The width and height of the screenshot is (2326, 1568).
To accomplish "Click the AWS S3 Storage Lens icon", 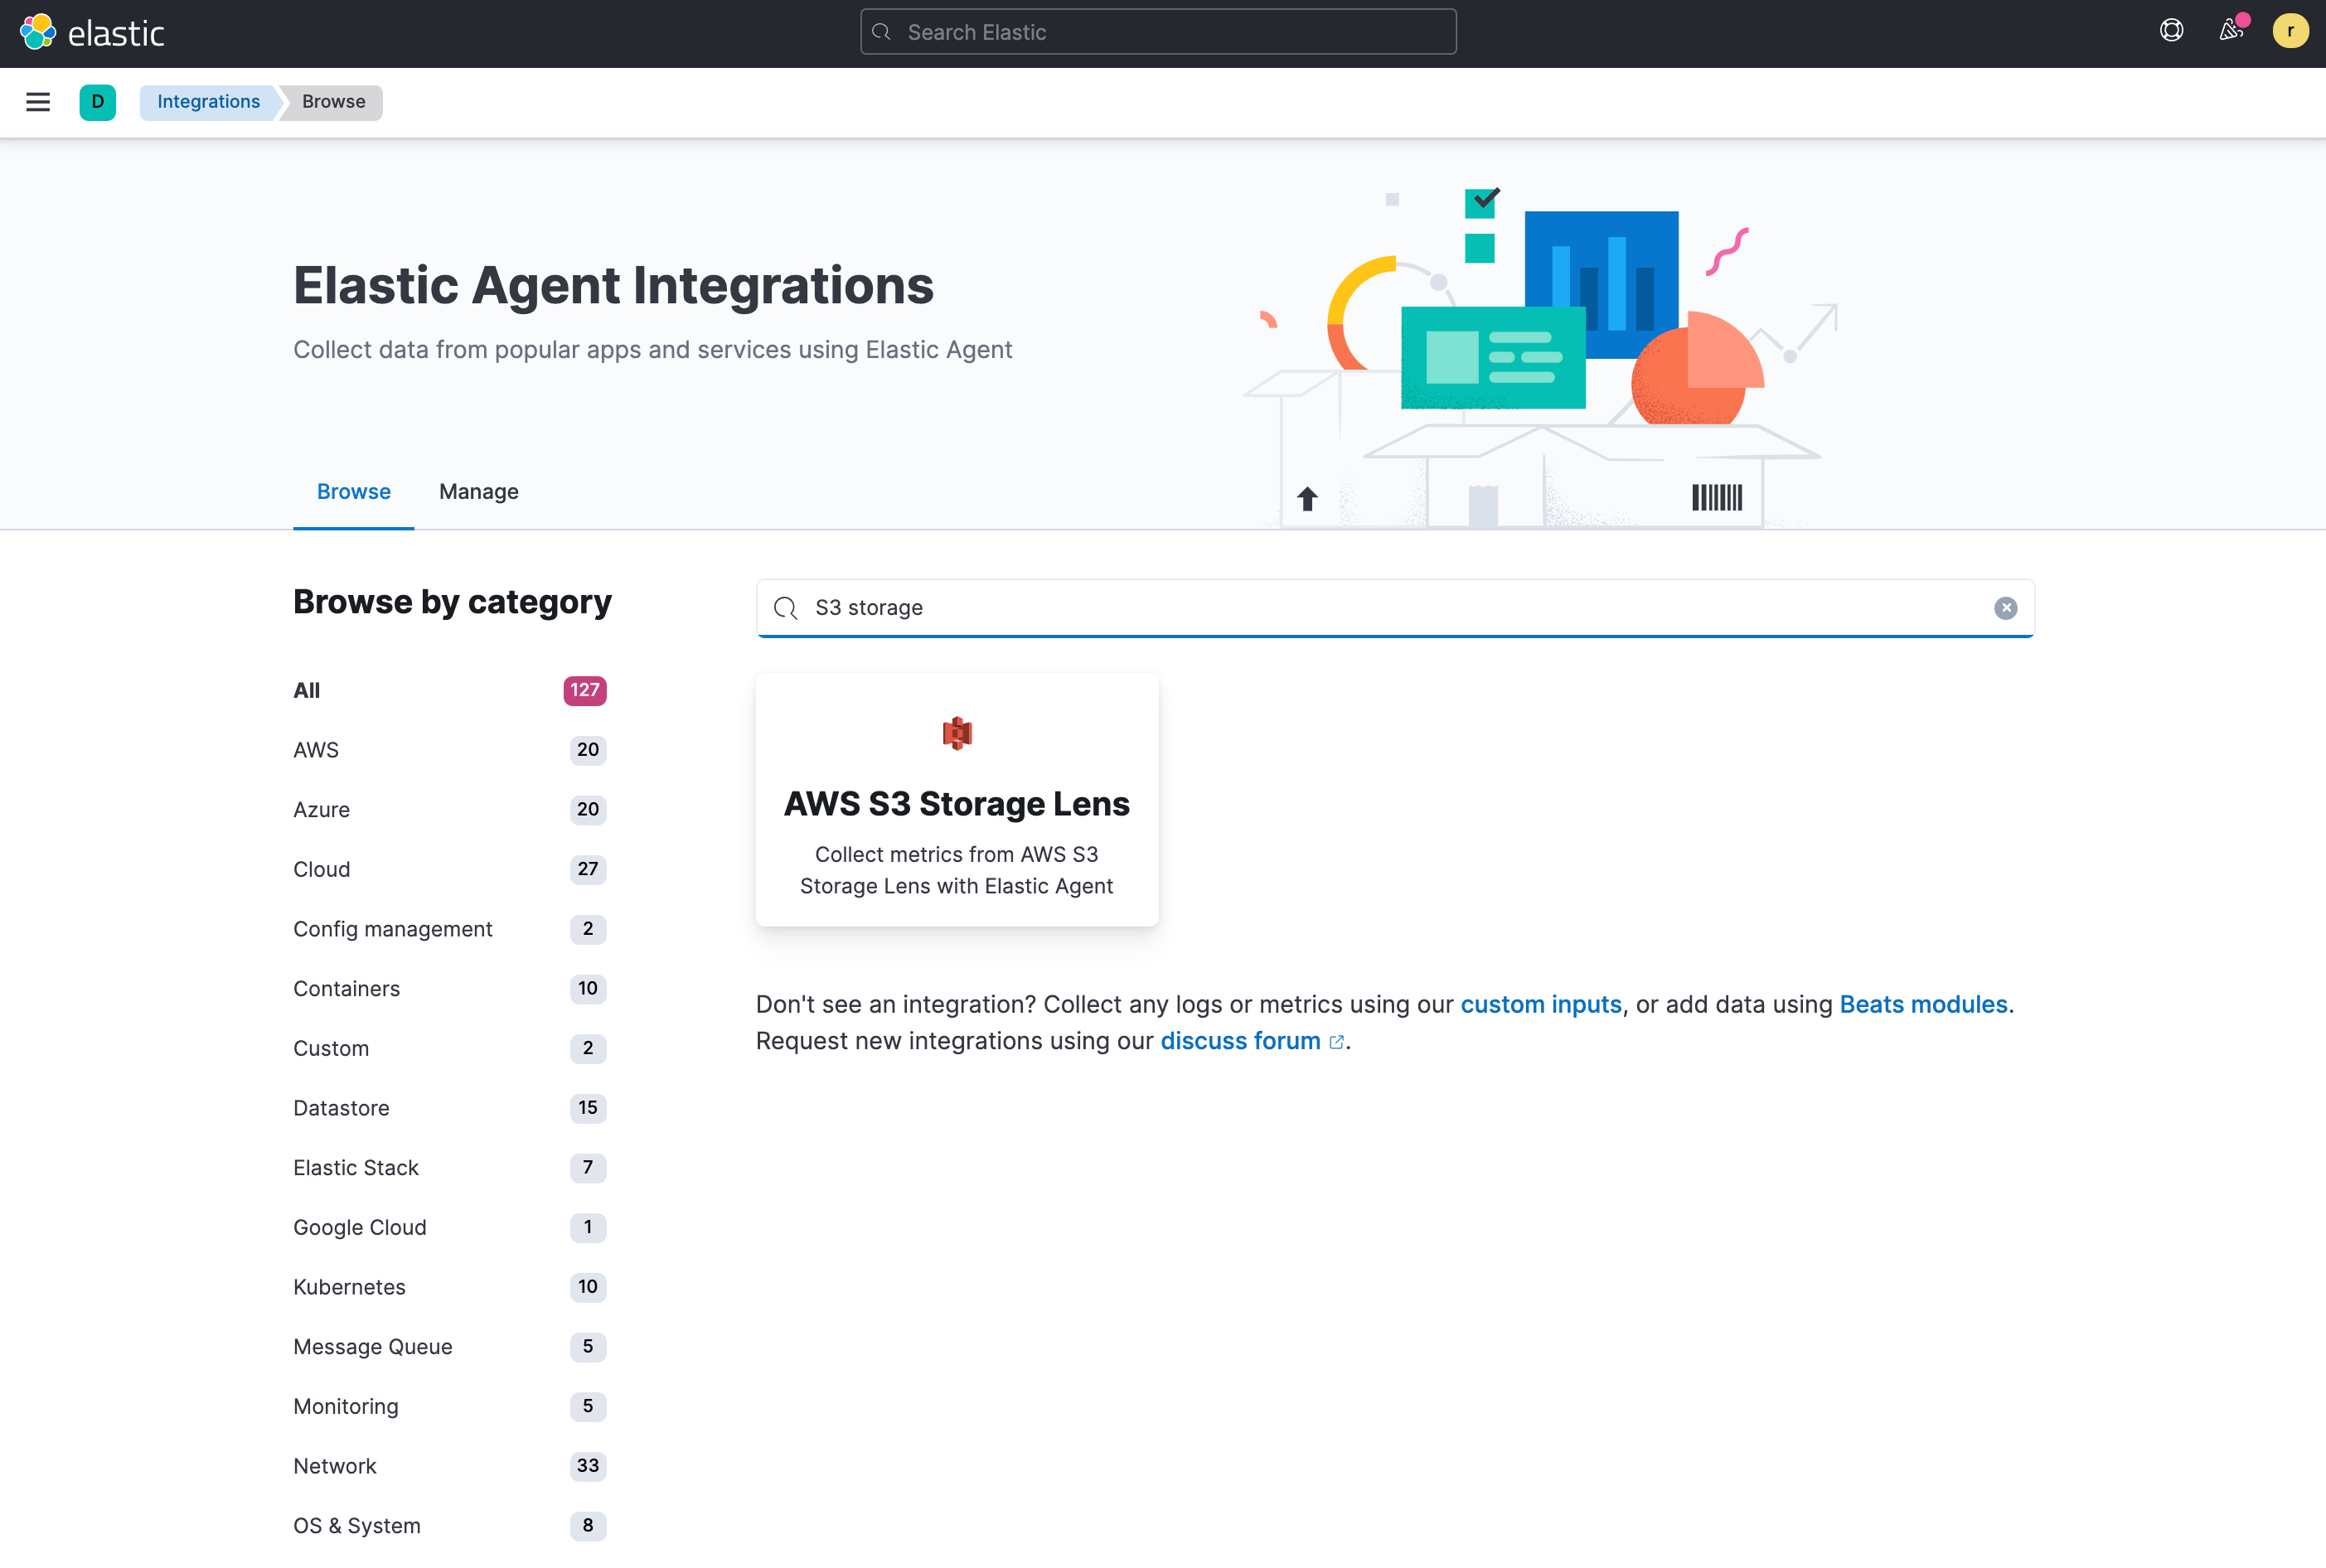I will 957,733.
